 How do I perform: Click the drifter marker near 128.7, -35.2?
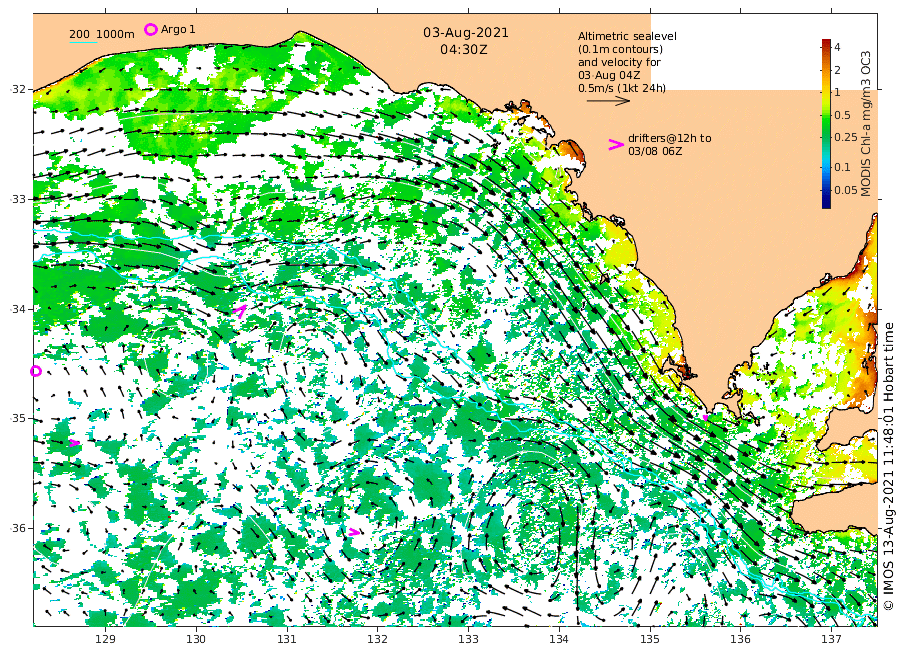pos(74,442)
